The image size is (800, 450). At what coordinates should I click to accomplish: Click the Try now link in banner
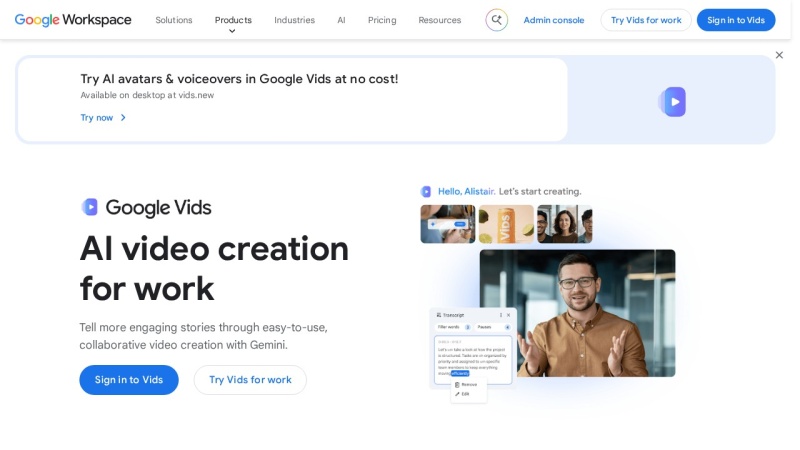tap(96, 117)
